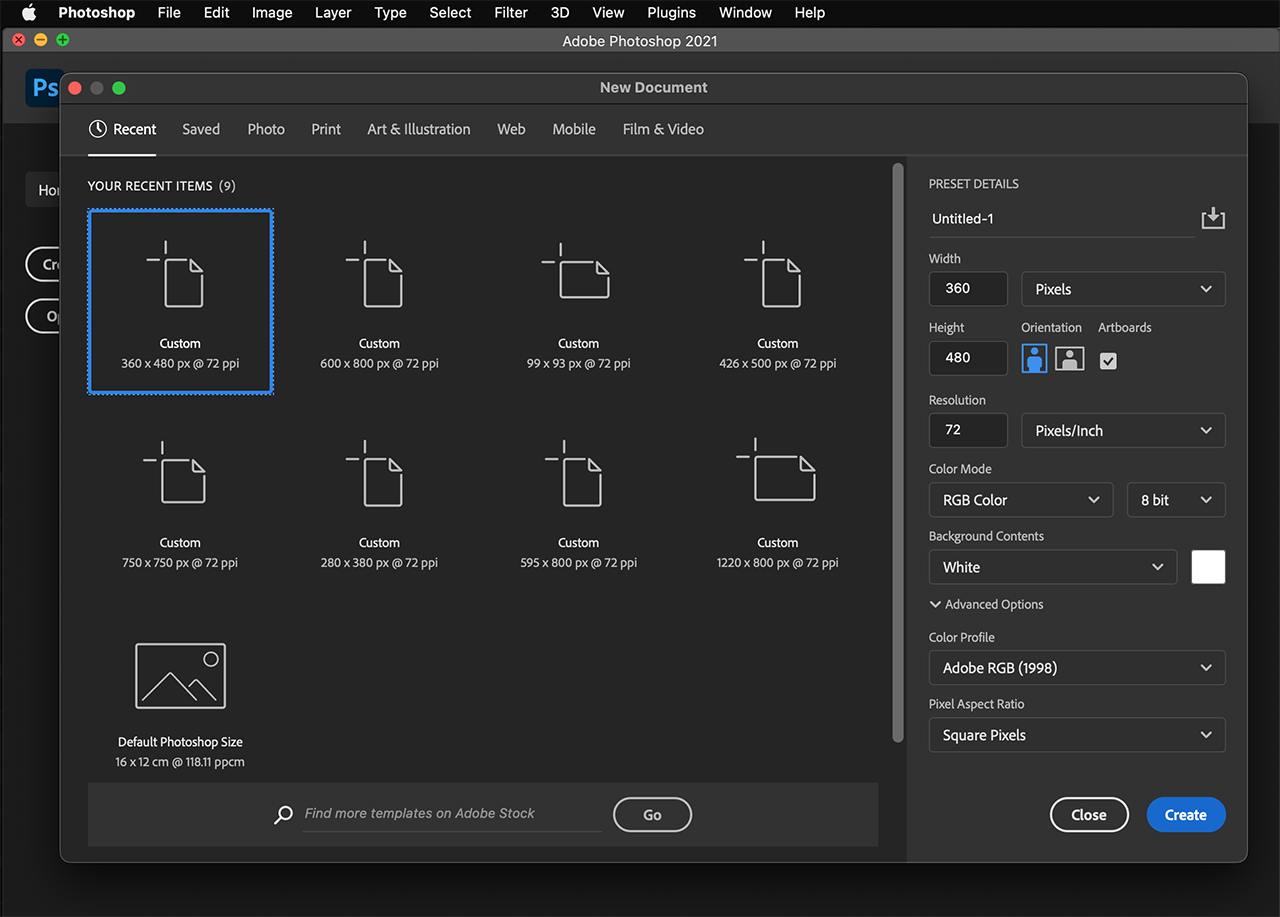
Task: Click the Close button in New Document
Action: pyautogui.click(x=1089, y=815)
